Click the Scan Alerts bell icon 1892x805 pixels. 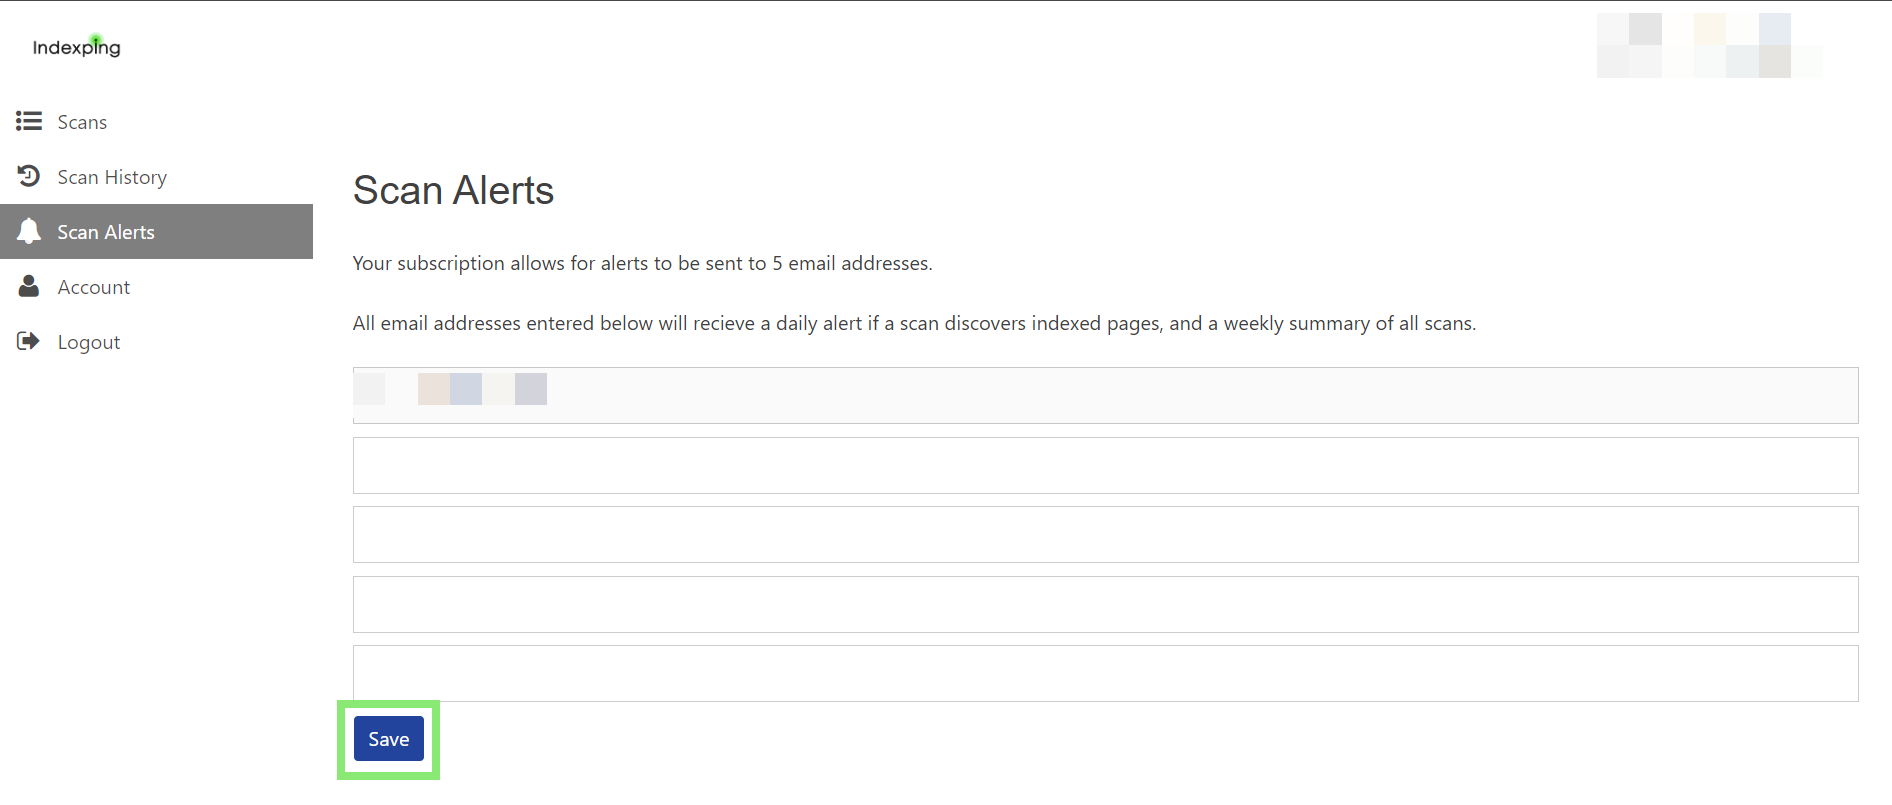click(29, 231)
